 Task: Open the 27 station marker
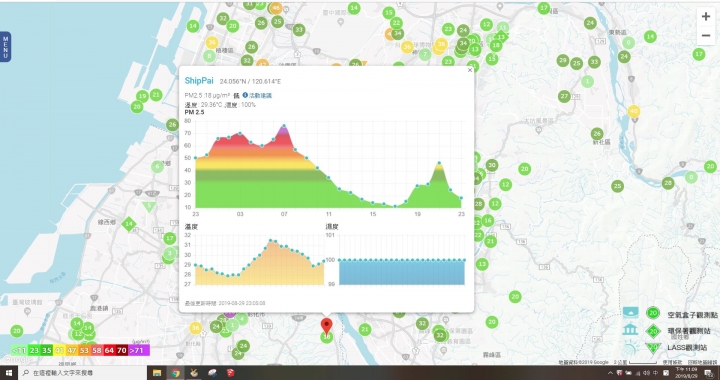click(x=564, y=96)
